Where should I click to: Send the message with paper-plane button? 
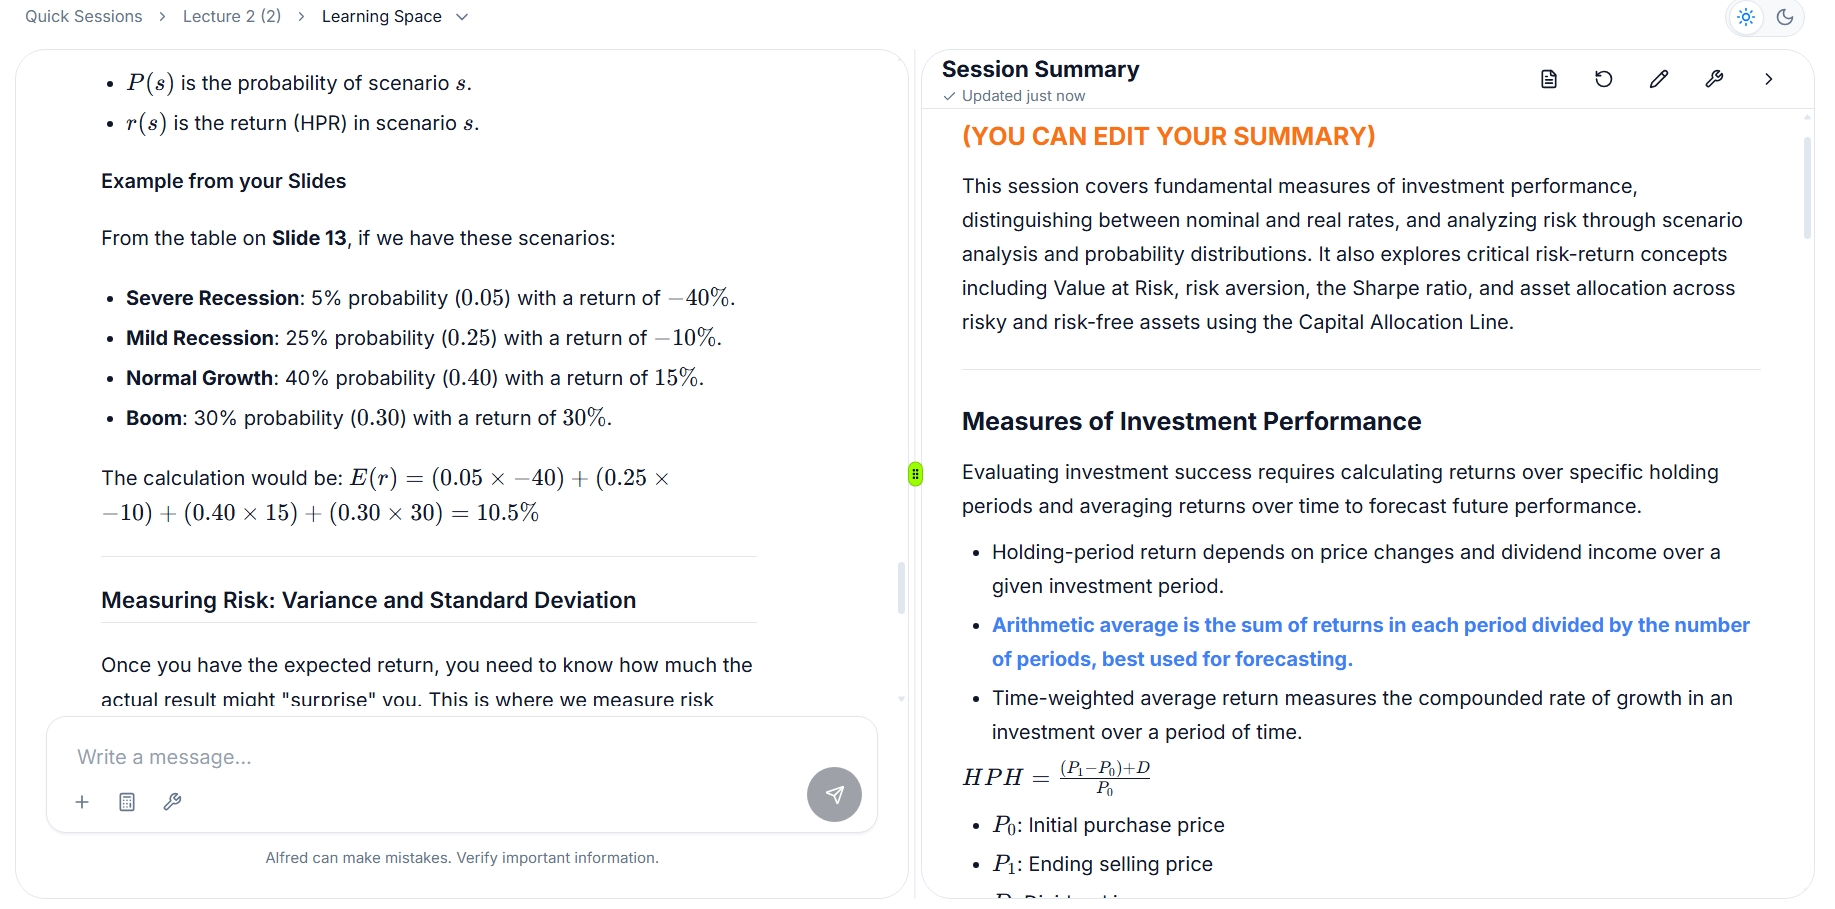click(834, 795)
